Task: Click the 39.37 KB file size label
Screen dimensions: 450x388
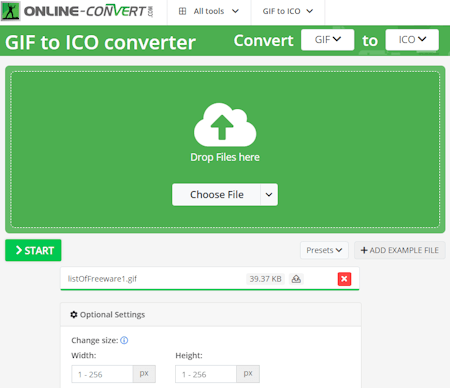Action: (265, 279)
